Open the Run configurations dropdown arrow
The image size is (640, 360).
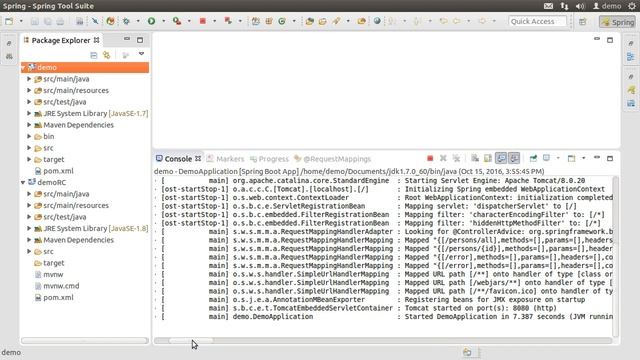[x=163, y=21]
